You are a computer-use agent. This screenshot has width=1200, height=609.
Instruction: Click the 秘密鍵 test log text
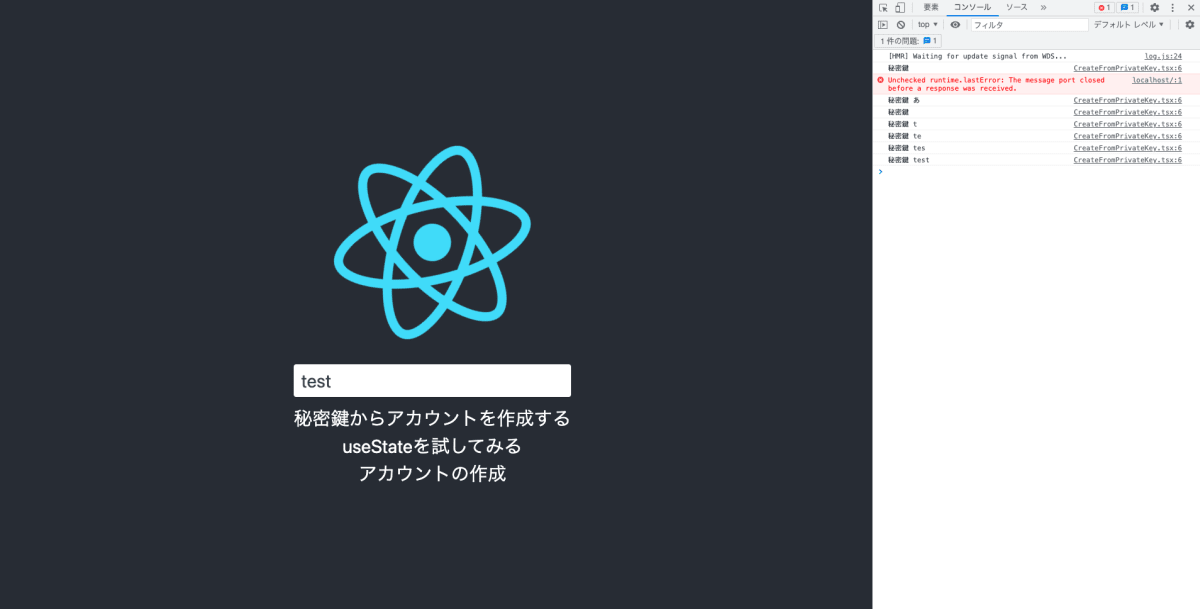pyautogui.click(x=908, y=160)
